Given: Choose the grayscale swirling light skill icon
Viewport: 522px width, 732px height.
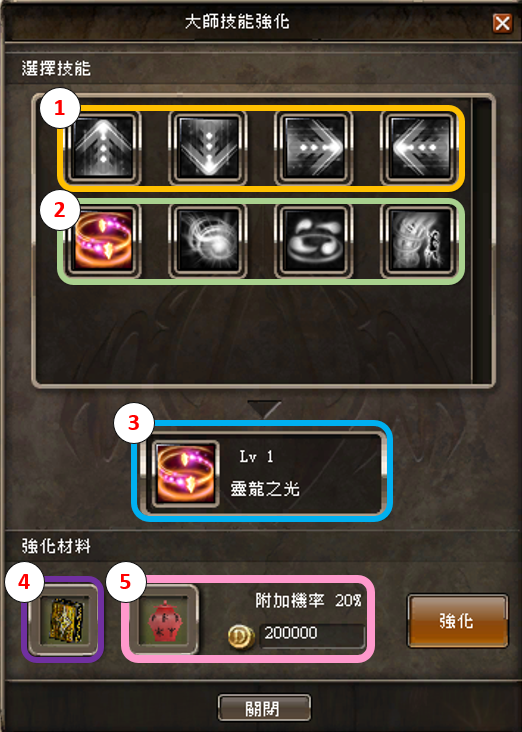Looking at the screenshot, I should (x=208, y=240).
